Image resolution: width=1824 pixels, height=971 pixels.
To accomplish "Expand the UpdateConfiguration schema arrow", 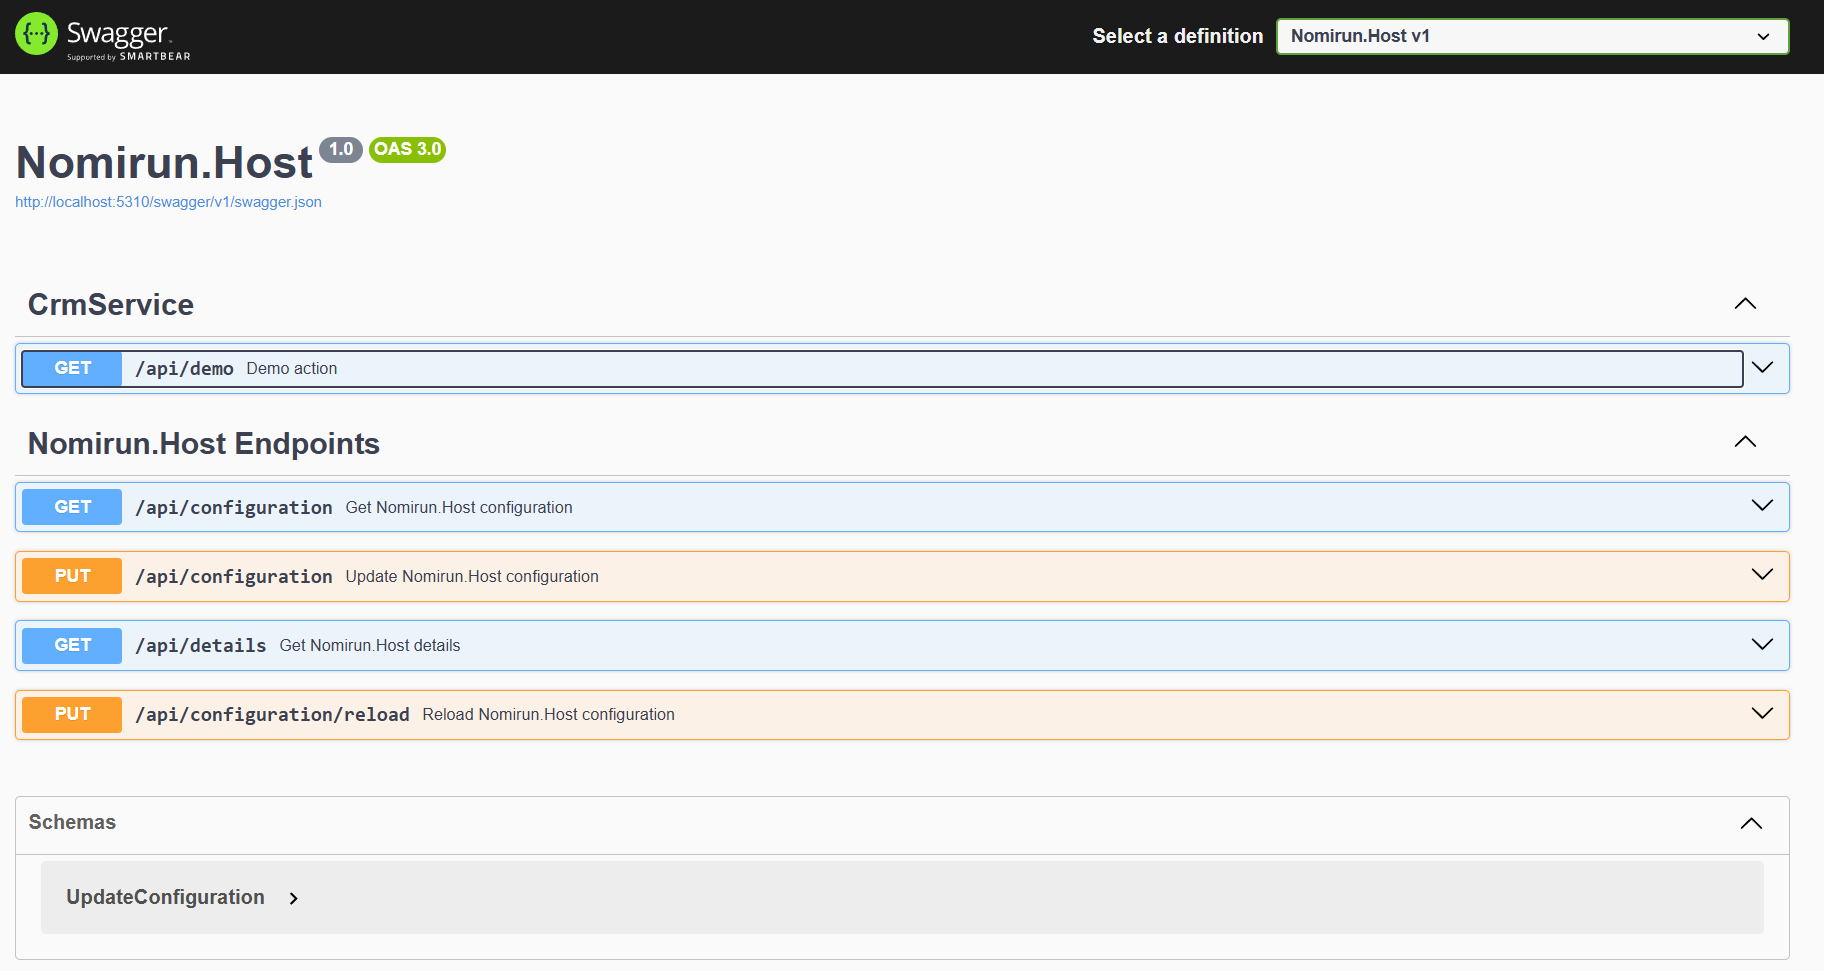I will [x=293, y=899].
